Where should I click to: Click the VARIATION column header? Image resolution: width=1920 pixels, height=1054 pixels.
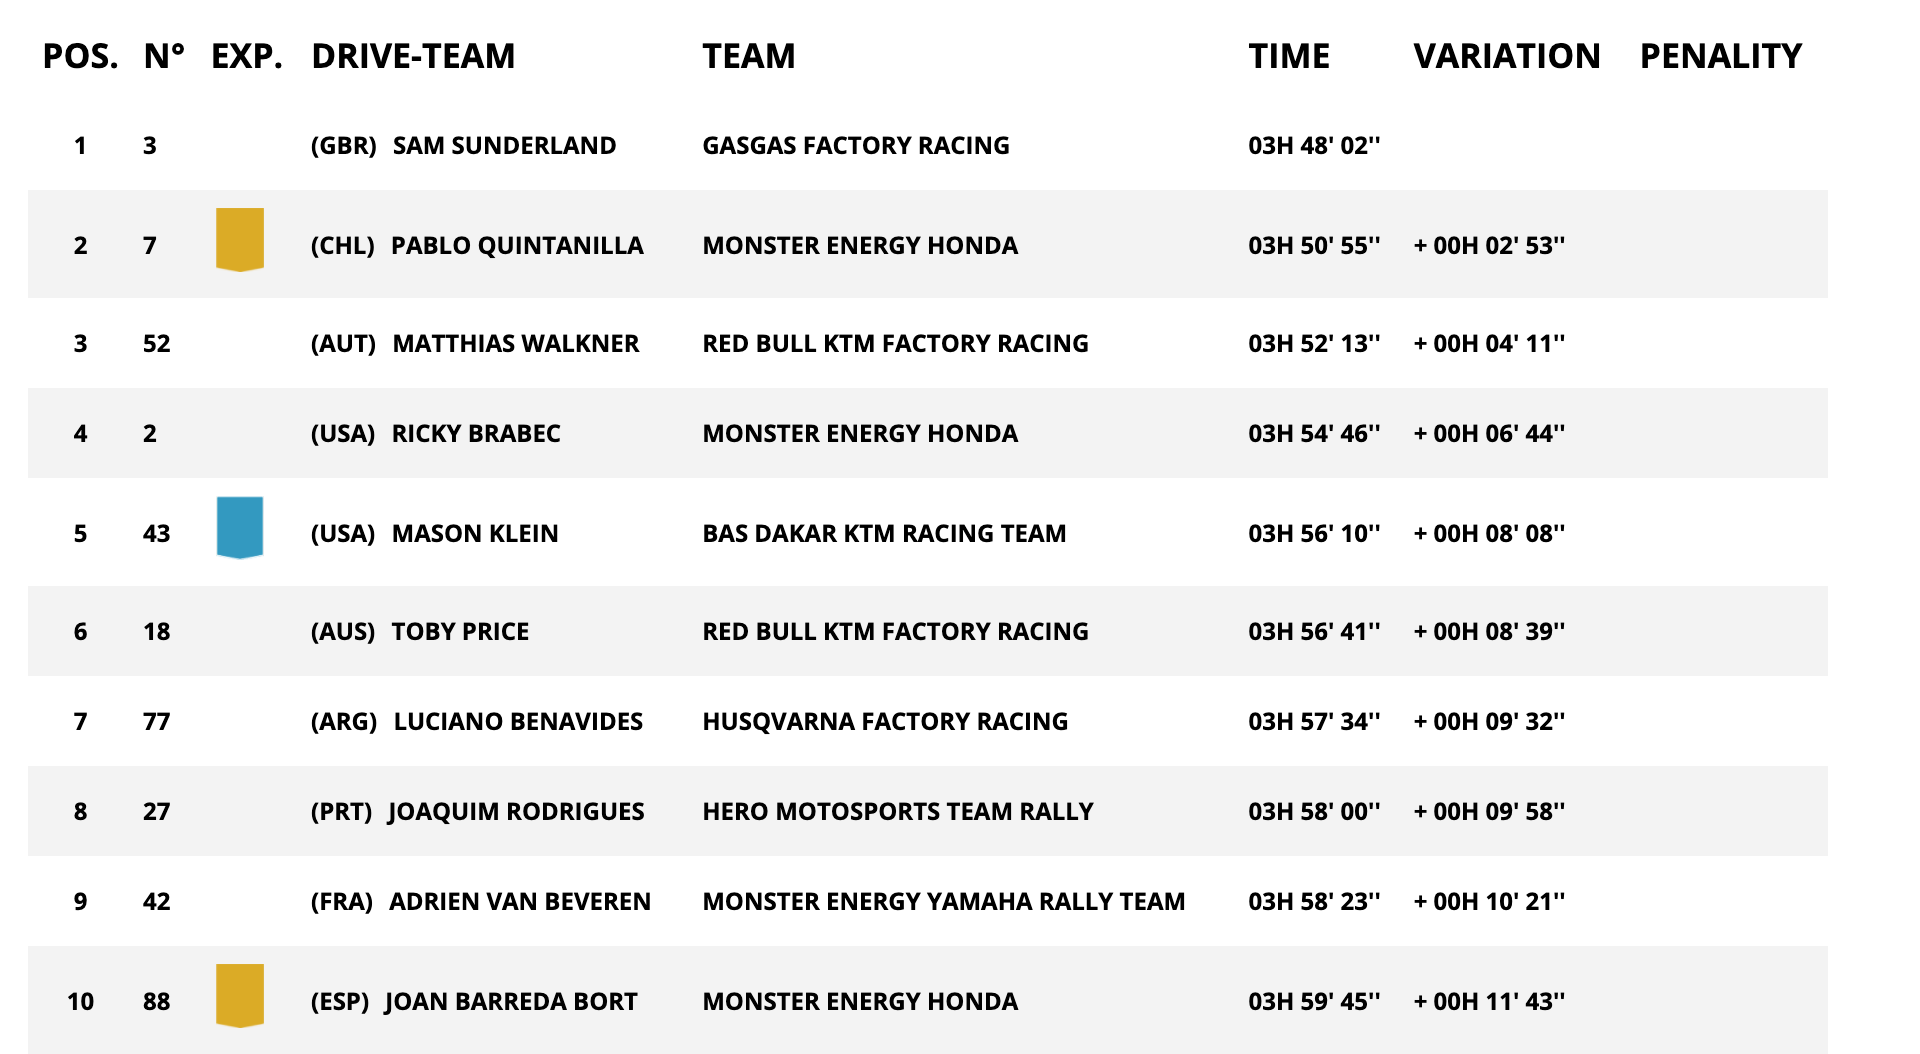[x=1507, y=56]
